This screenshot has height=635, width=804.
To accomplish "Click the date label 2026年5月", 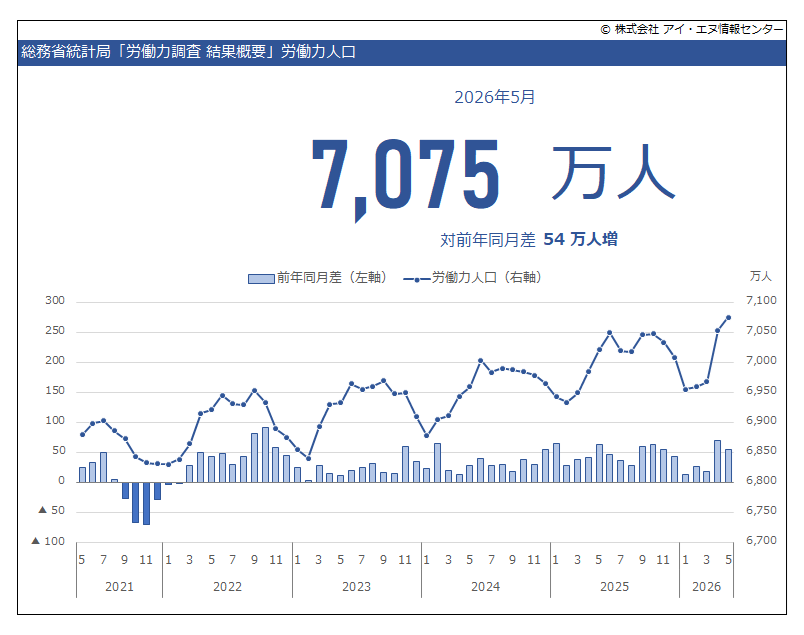I will click(494, 97).
